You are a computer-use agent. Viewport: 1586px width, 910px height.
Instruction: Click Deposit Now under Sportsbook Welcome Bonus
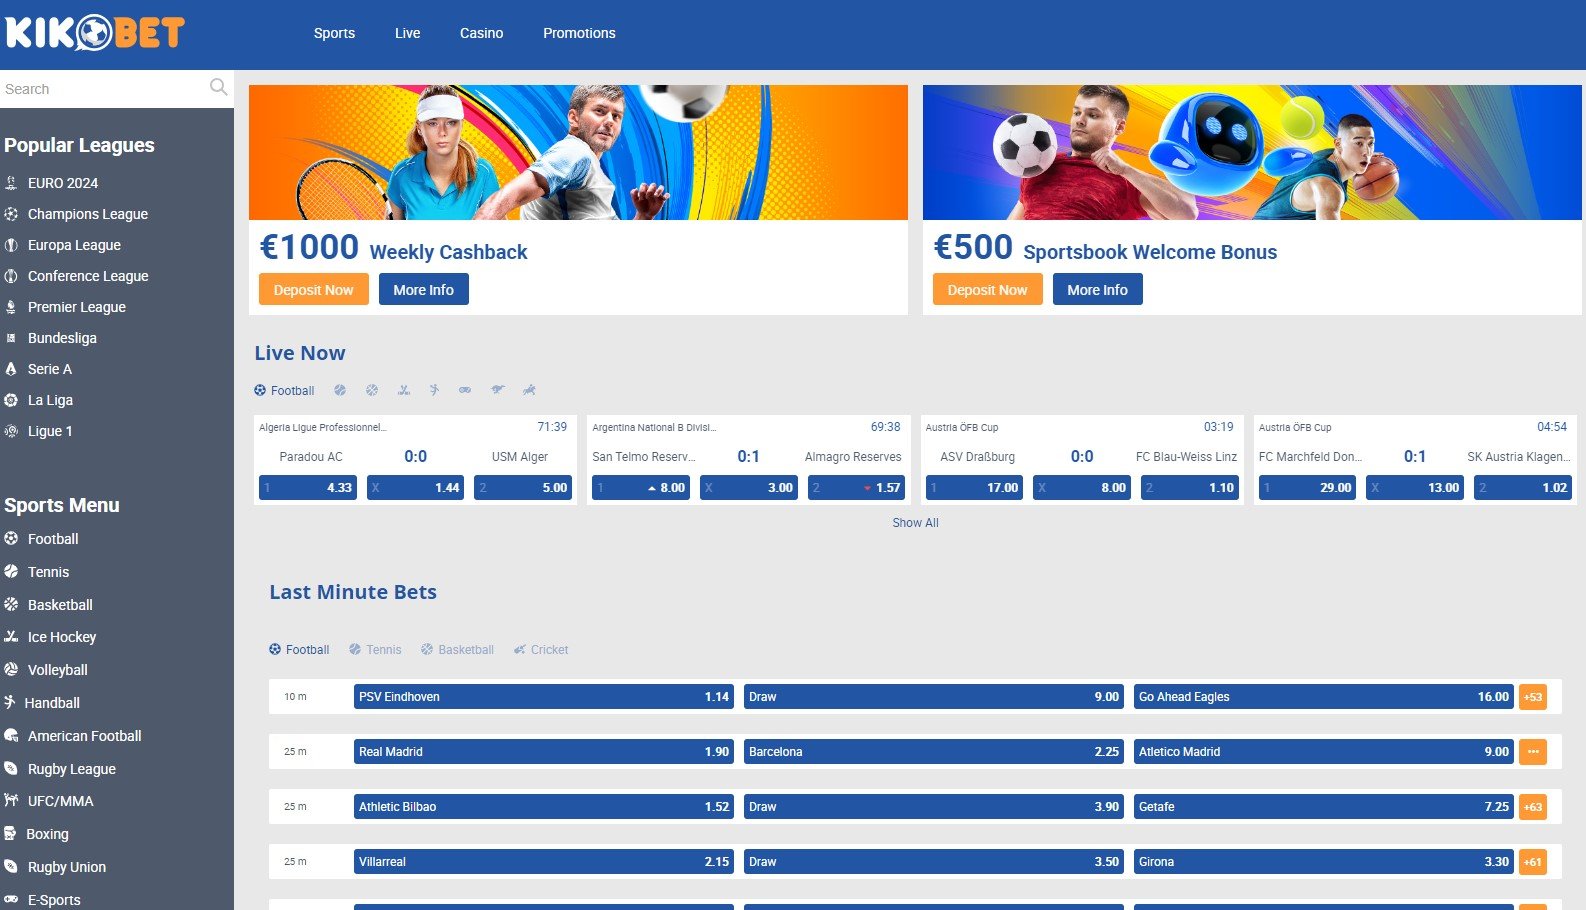(988, 289)
